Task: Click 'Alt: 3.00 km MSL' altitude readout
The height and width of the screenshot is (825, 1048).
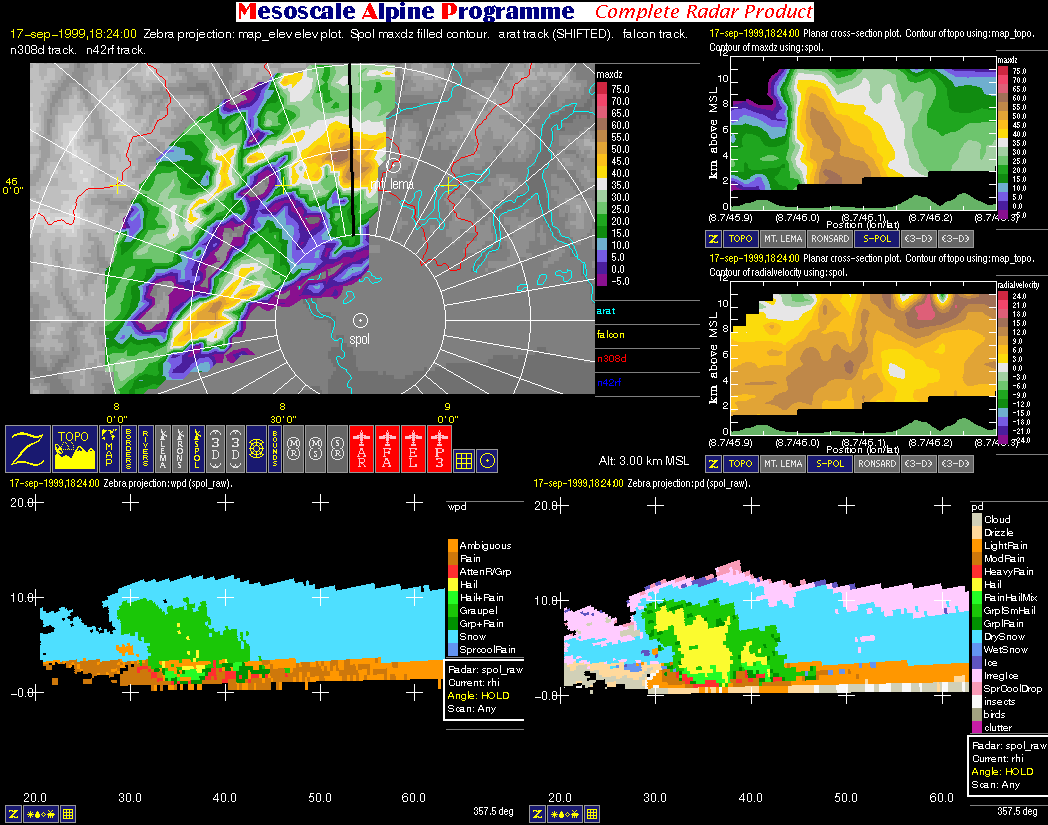Action: [644, 461]
